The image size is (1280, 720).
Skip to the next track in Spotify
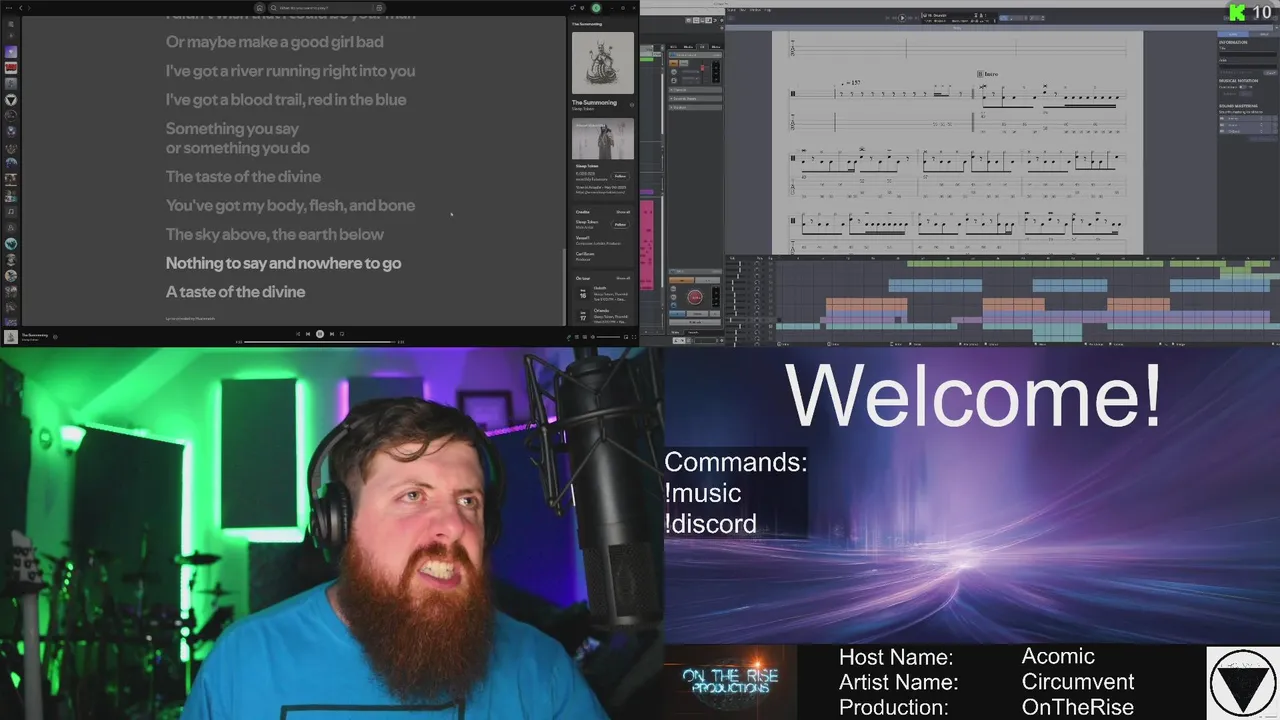coord(332,334)
